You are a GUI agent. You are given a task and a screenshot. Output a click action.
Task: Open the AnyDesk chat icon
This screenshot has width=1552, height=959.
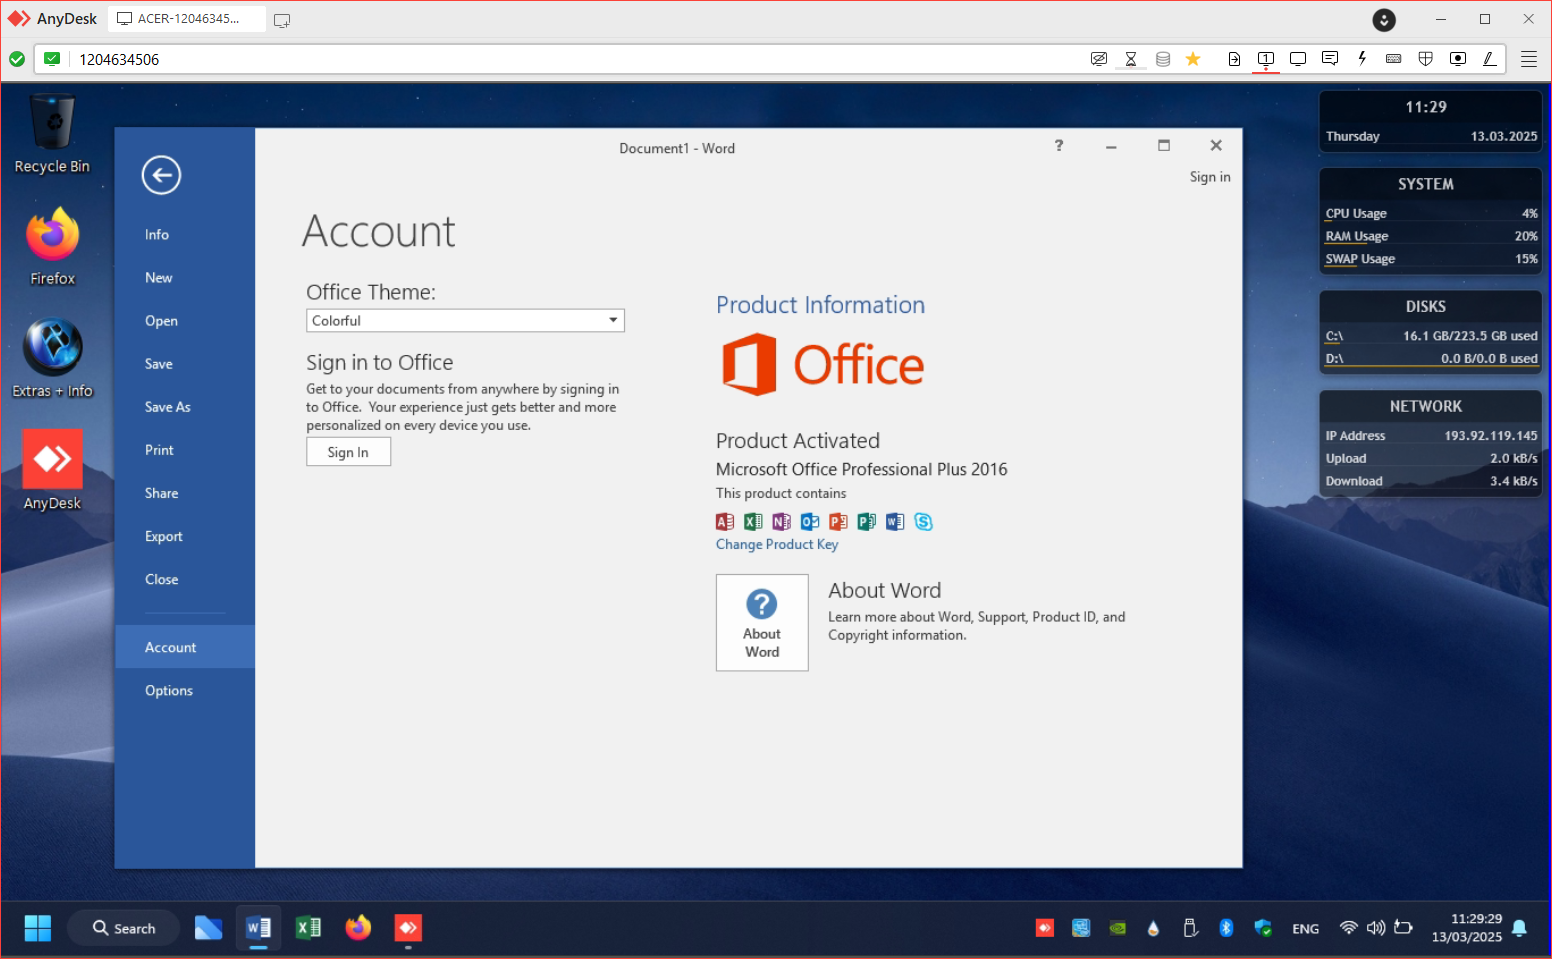(x=1330, y=59)
